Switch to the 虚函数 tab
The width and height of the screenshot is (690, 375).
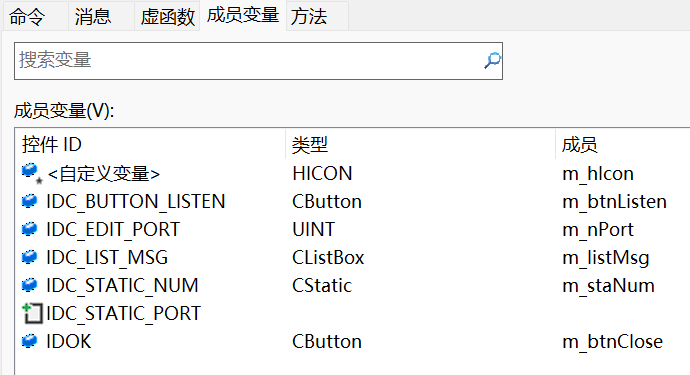point(167,17)
